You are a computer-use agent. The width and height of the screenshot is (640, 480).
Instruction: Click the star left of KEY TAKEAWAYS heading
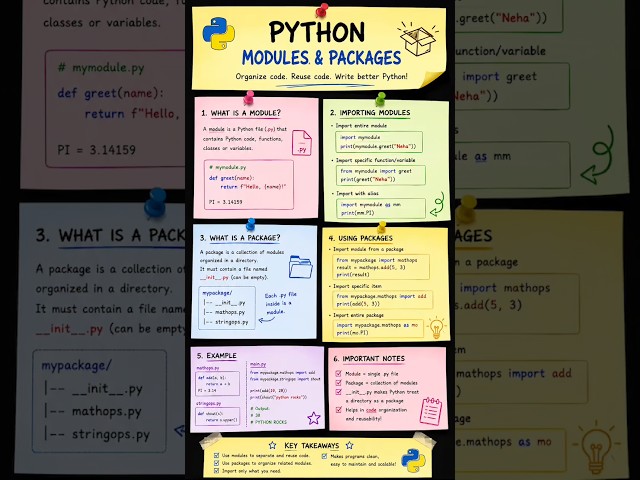coord(273,445)
